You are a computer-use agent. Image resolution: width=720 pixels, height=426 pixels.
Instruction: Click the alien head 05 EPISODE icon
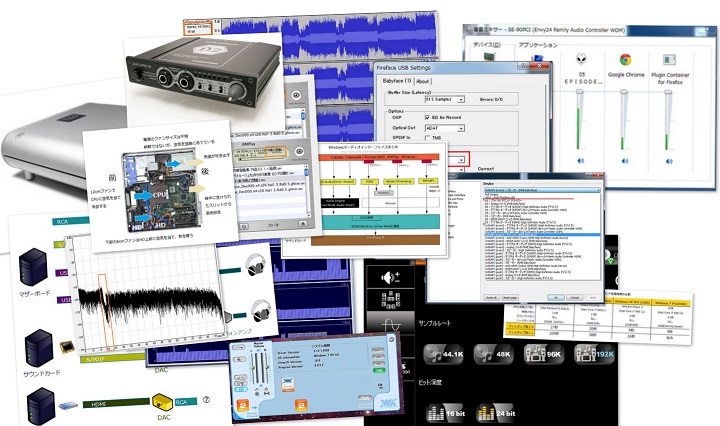(581, 59)
